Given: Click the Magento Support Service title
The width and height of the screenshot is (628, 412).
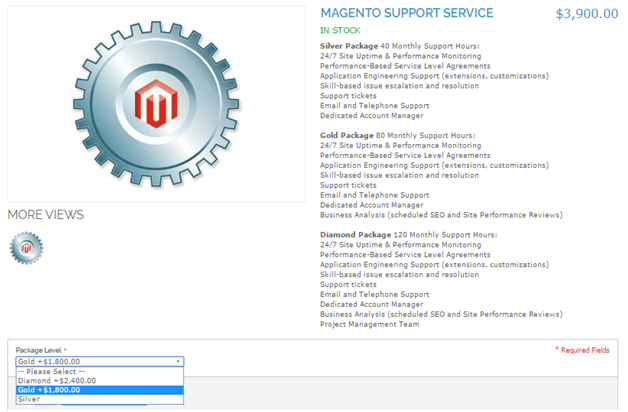Looking at the screenshot, I should 407,13.
